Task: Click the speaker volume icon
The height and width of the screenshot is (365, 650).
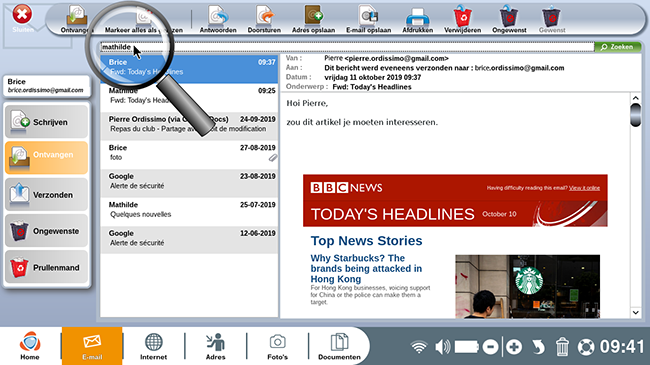Action: (442, 347)
